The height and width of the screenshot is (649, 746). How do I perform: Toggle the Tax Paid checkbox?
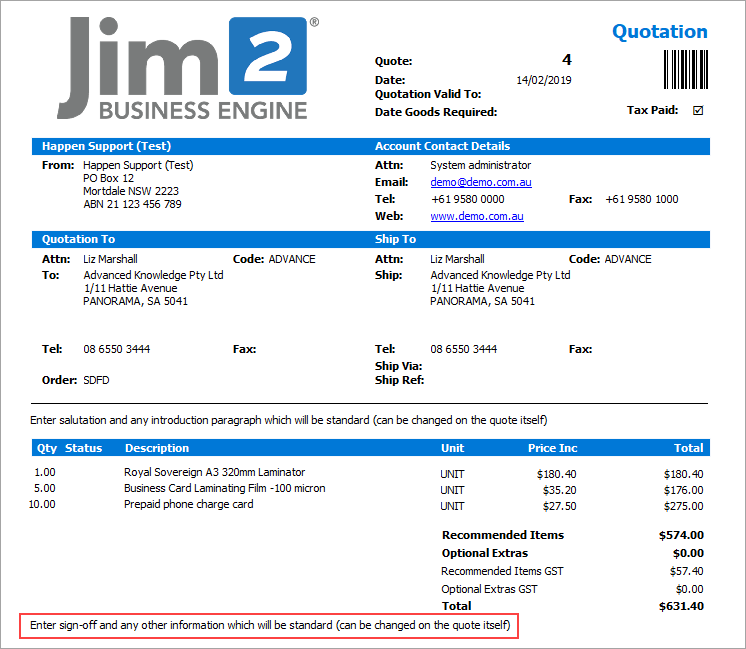[x=697, y=110]
